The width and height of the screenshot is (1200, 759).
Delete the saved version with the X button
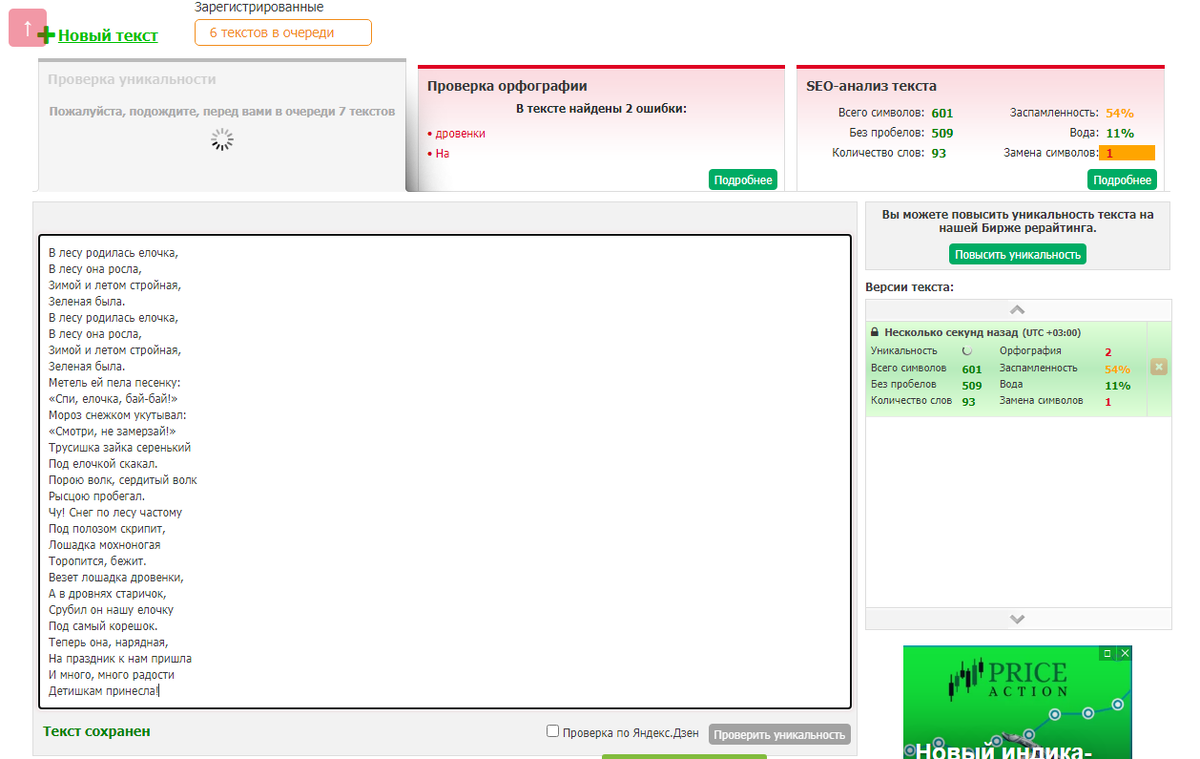tap(1159, 367)
